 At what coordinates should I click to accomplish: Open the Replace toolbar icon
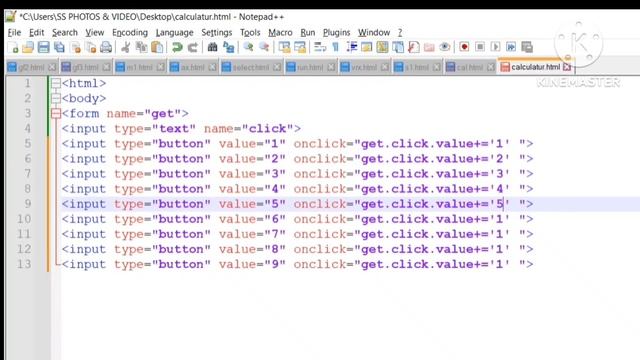tap(229, 47)
